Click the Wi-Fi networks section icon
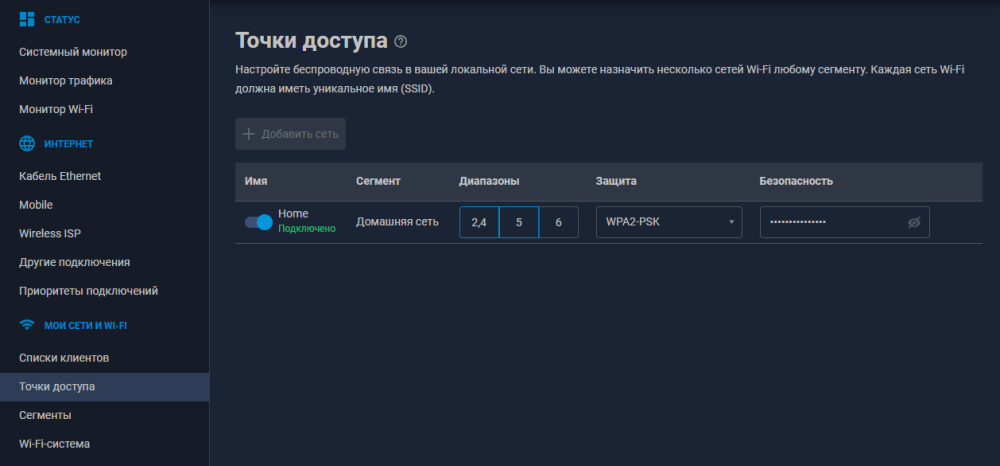 (27, 325)
